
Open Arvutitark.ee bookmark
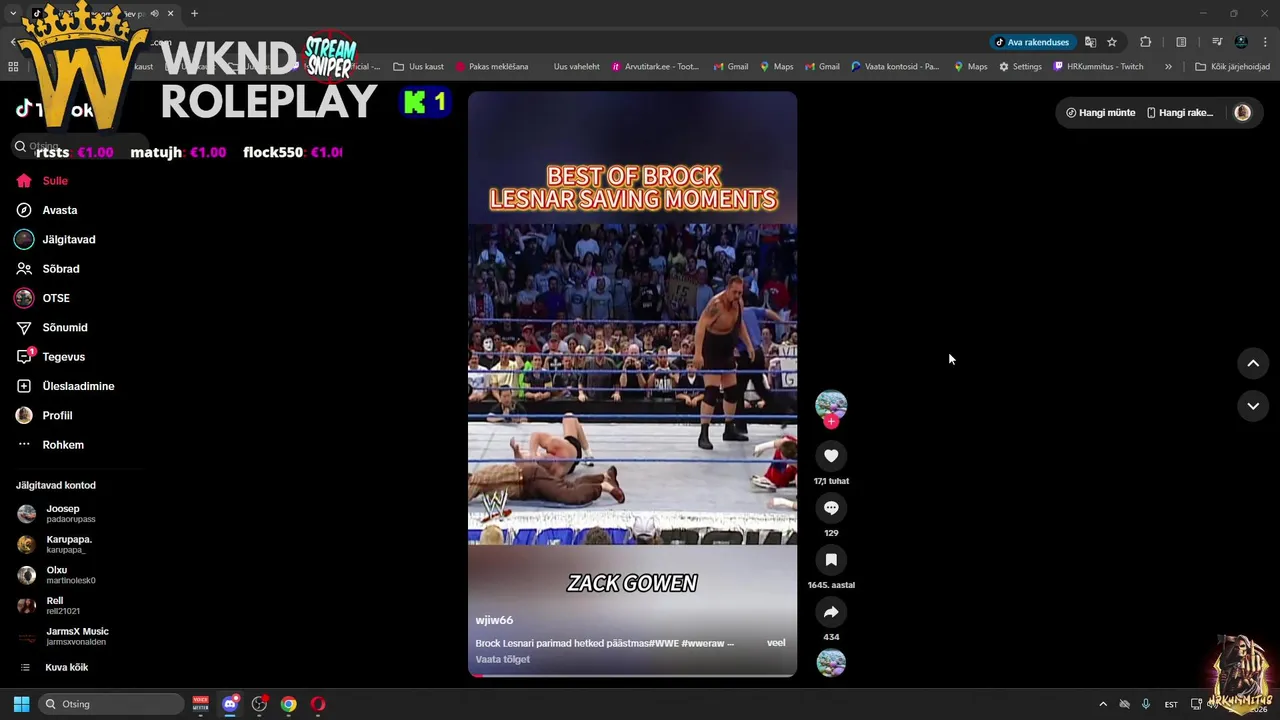click(x=654, y=67)
